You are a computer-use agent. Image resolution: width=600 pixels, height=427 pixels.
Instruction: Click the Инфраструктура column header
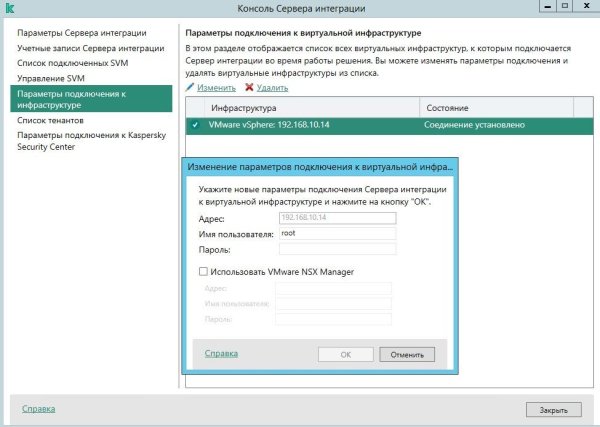[x=312, y=108]
